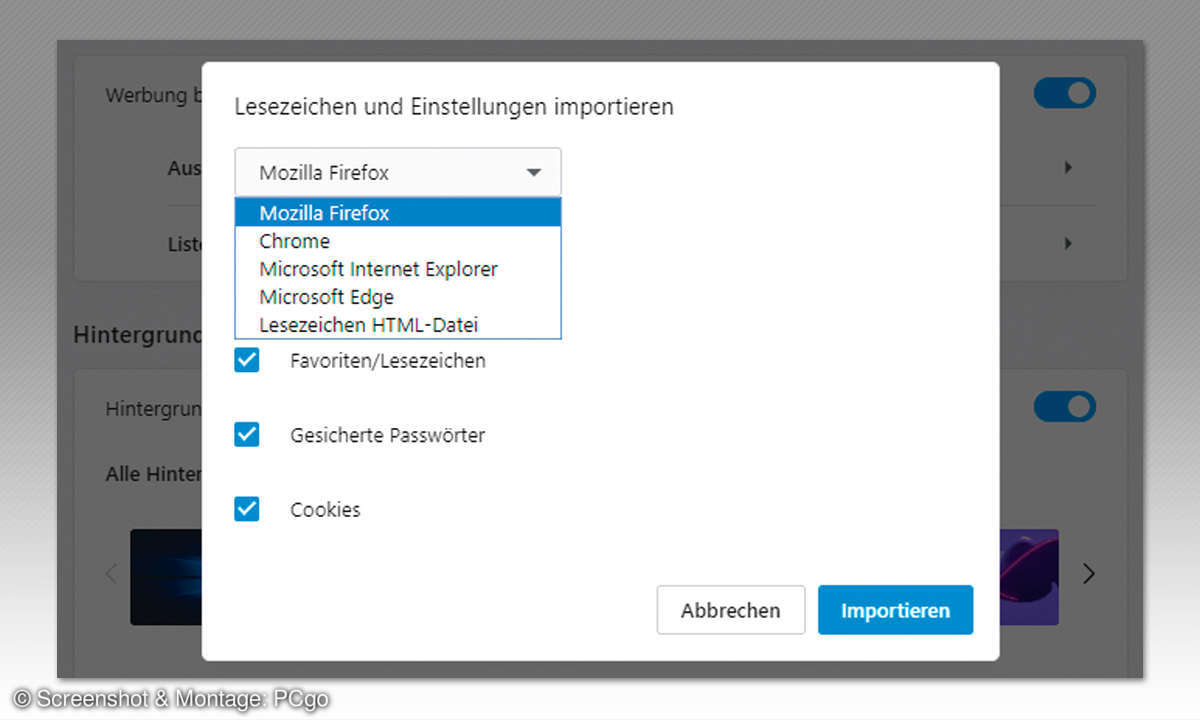
Task: Disable the Cookies checkbox
Action: [247, 509]
